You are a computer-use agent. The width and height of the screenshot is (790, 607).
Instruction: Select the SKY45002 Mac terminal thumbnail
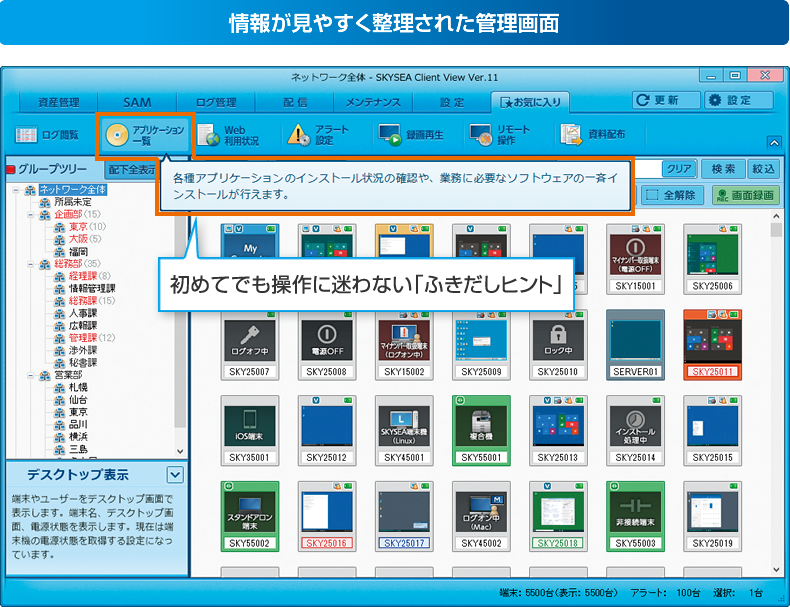(481, 516)
